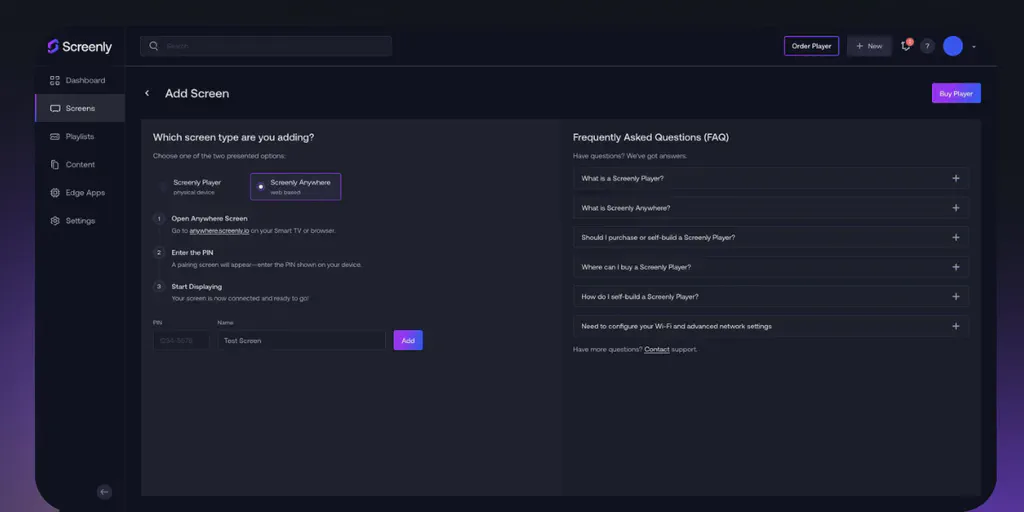This screenshot has height=512, width=1024.
Task: Click the back arrow beside Add Screen
Action: [x=147, y=93]
